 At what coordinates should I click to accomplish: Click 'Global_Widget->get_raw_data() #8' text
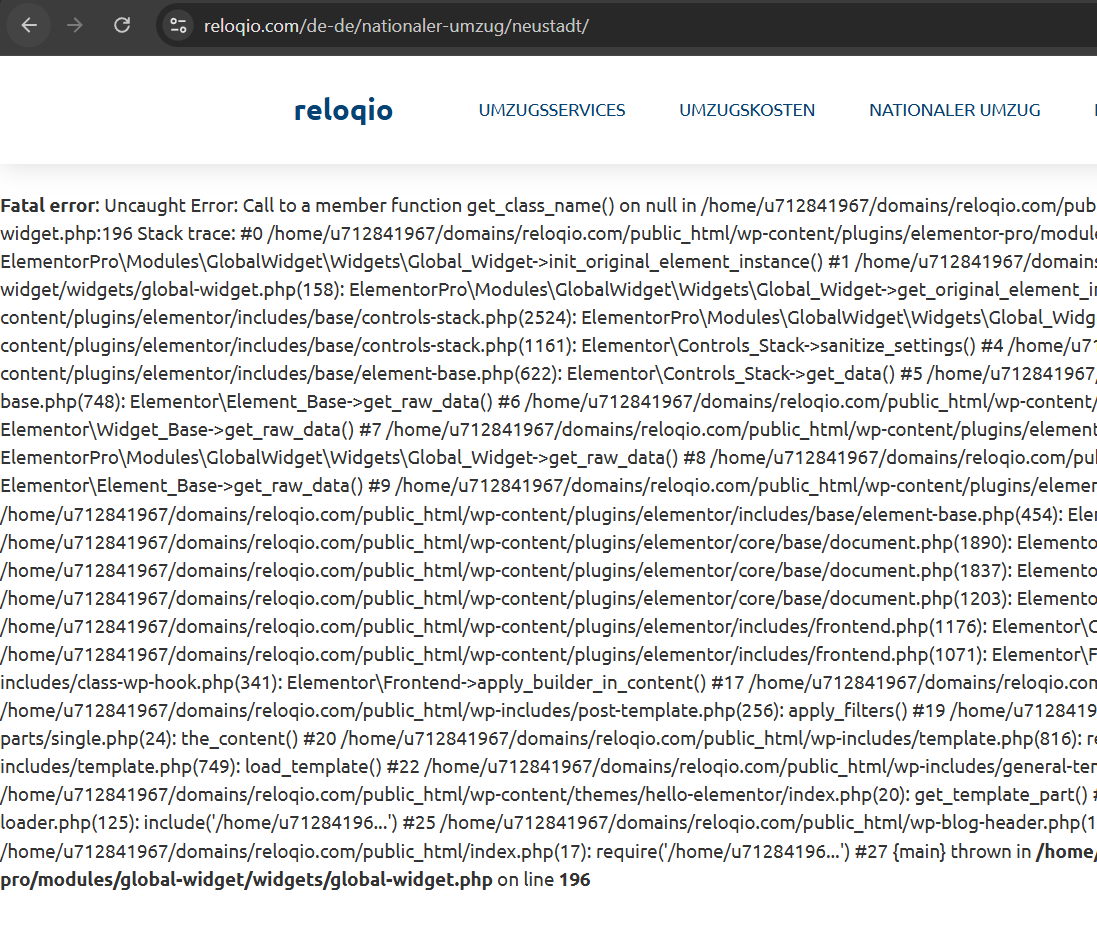(557, 458)
